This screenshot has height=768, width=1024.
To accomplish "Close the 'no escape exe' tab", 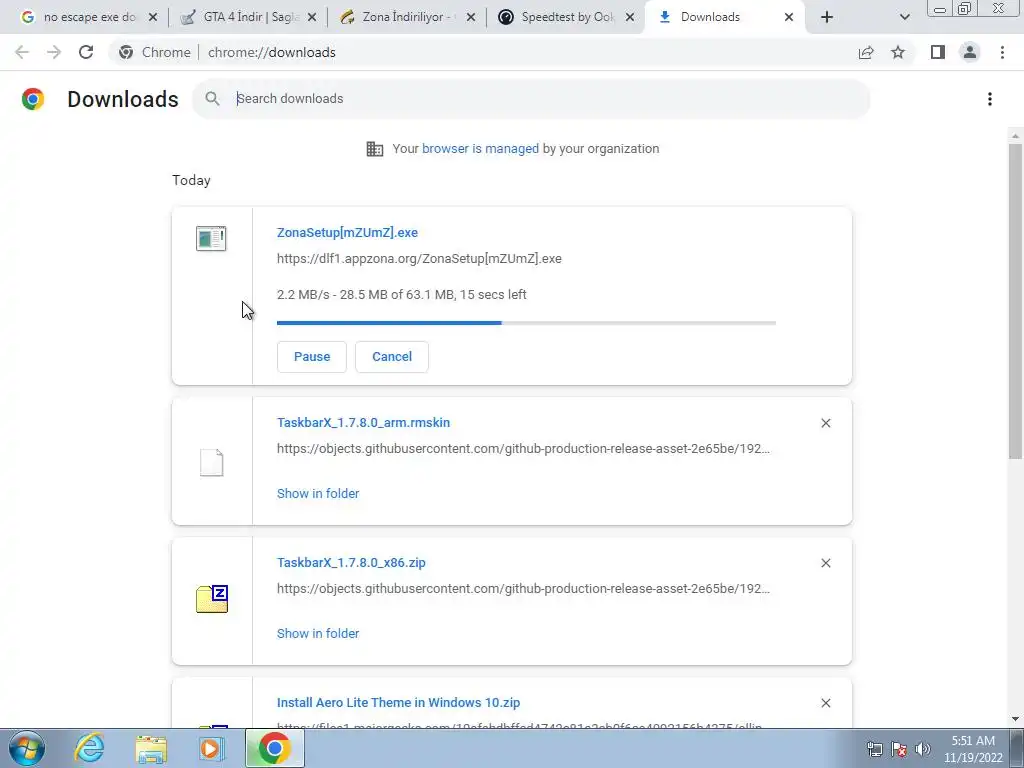I will click(x=153, y=17).
